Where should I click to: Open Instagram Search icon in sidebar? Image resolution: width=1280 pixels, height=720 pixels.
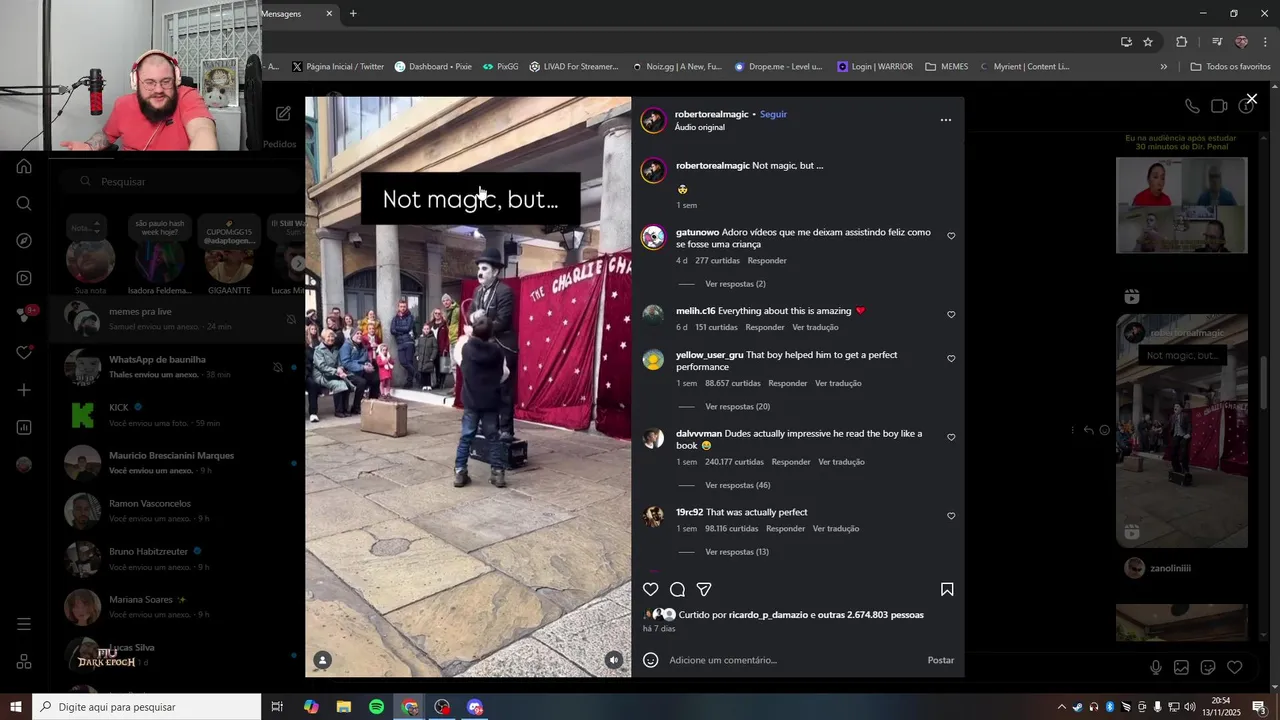click(24, 203)
